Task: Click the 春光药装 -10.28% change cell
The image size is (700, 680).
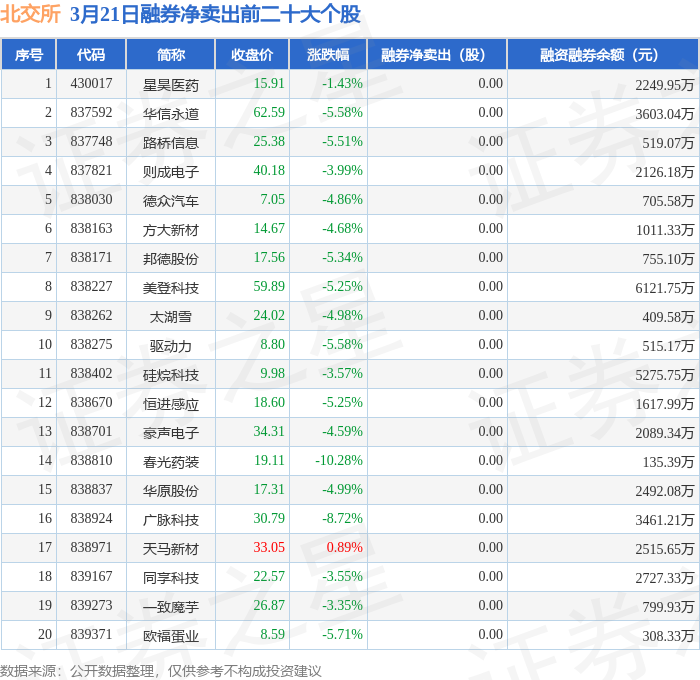Action: point(339,460)
